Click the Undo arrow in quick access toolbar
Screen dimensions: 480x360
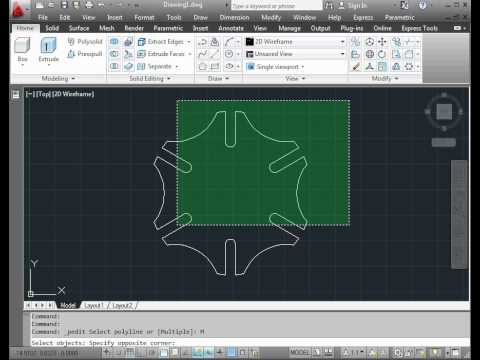click(x=101, y=5)
